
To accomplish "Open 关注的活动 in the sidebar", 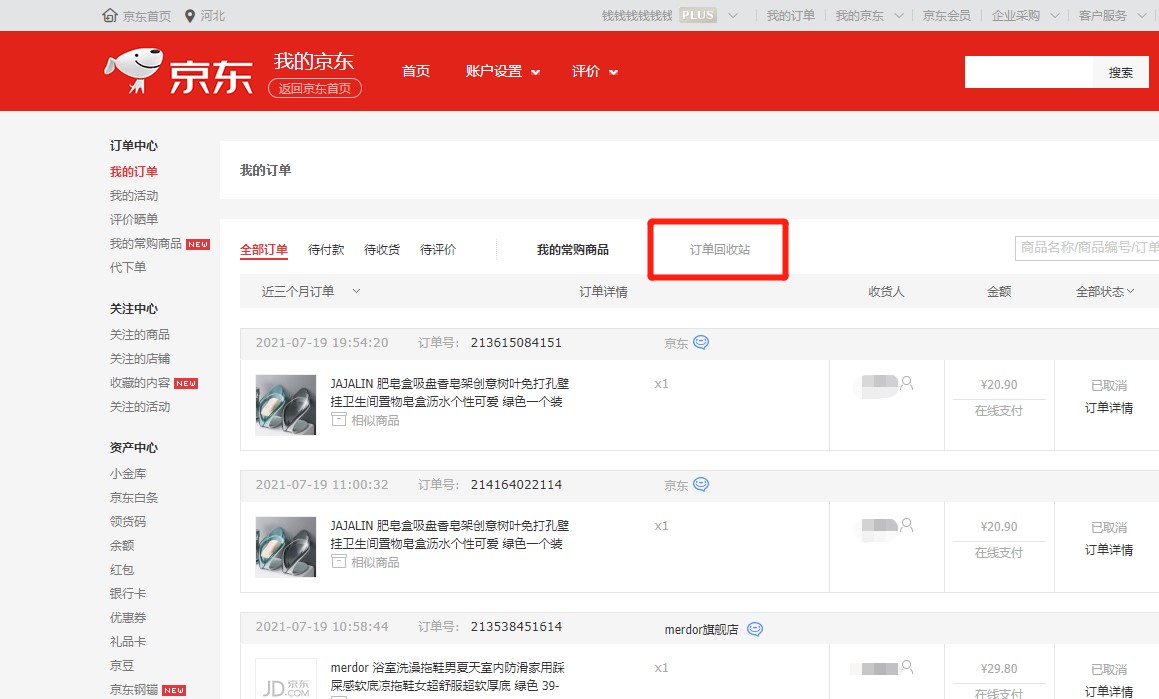I will (x=140, y=406).
